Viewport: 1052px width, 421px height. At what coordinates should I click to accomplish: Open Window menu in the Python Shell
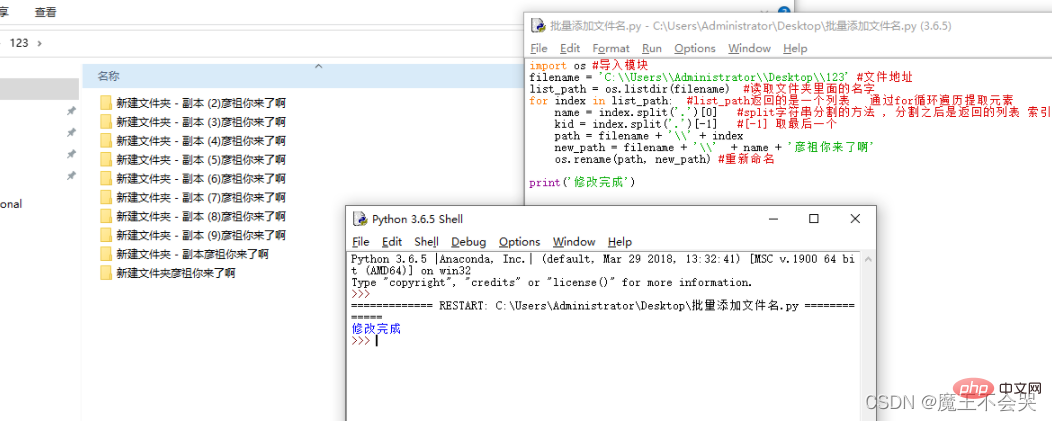[x=574, y=242]
